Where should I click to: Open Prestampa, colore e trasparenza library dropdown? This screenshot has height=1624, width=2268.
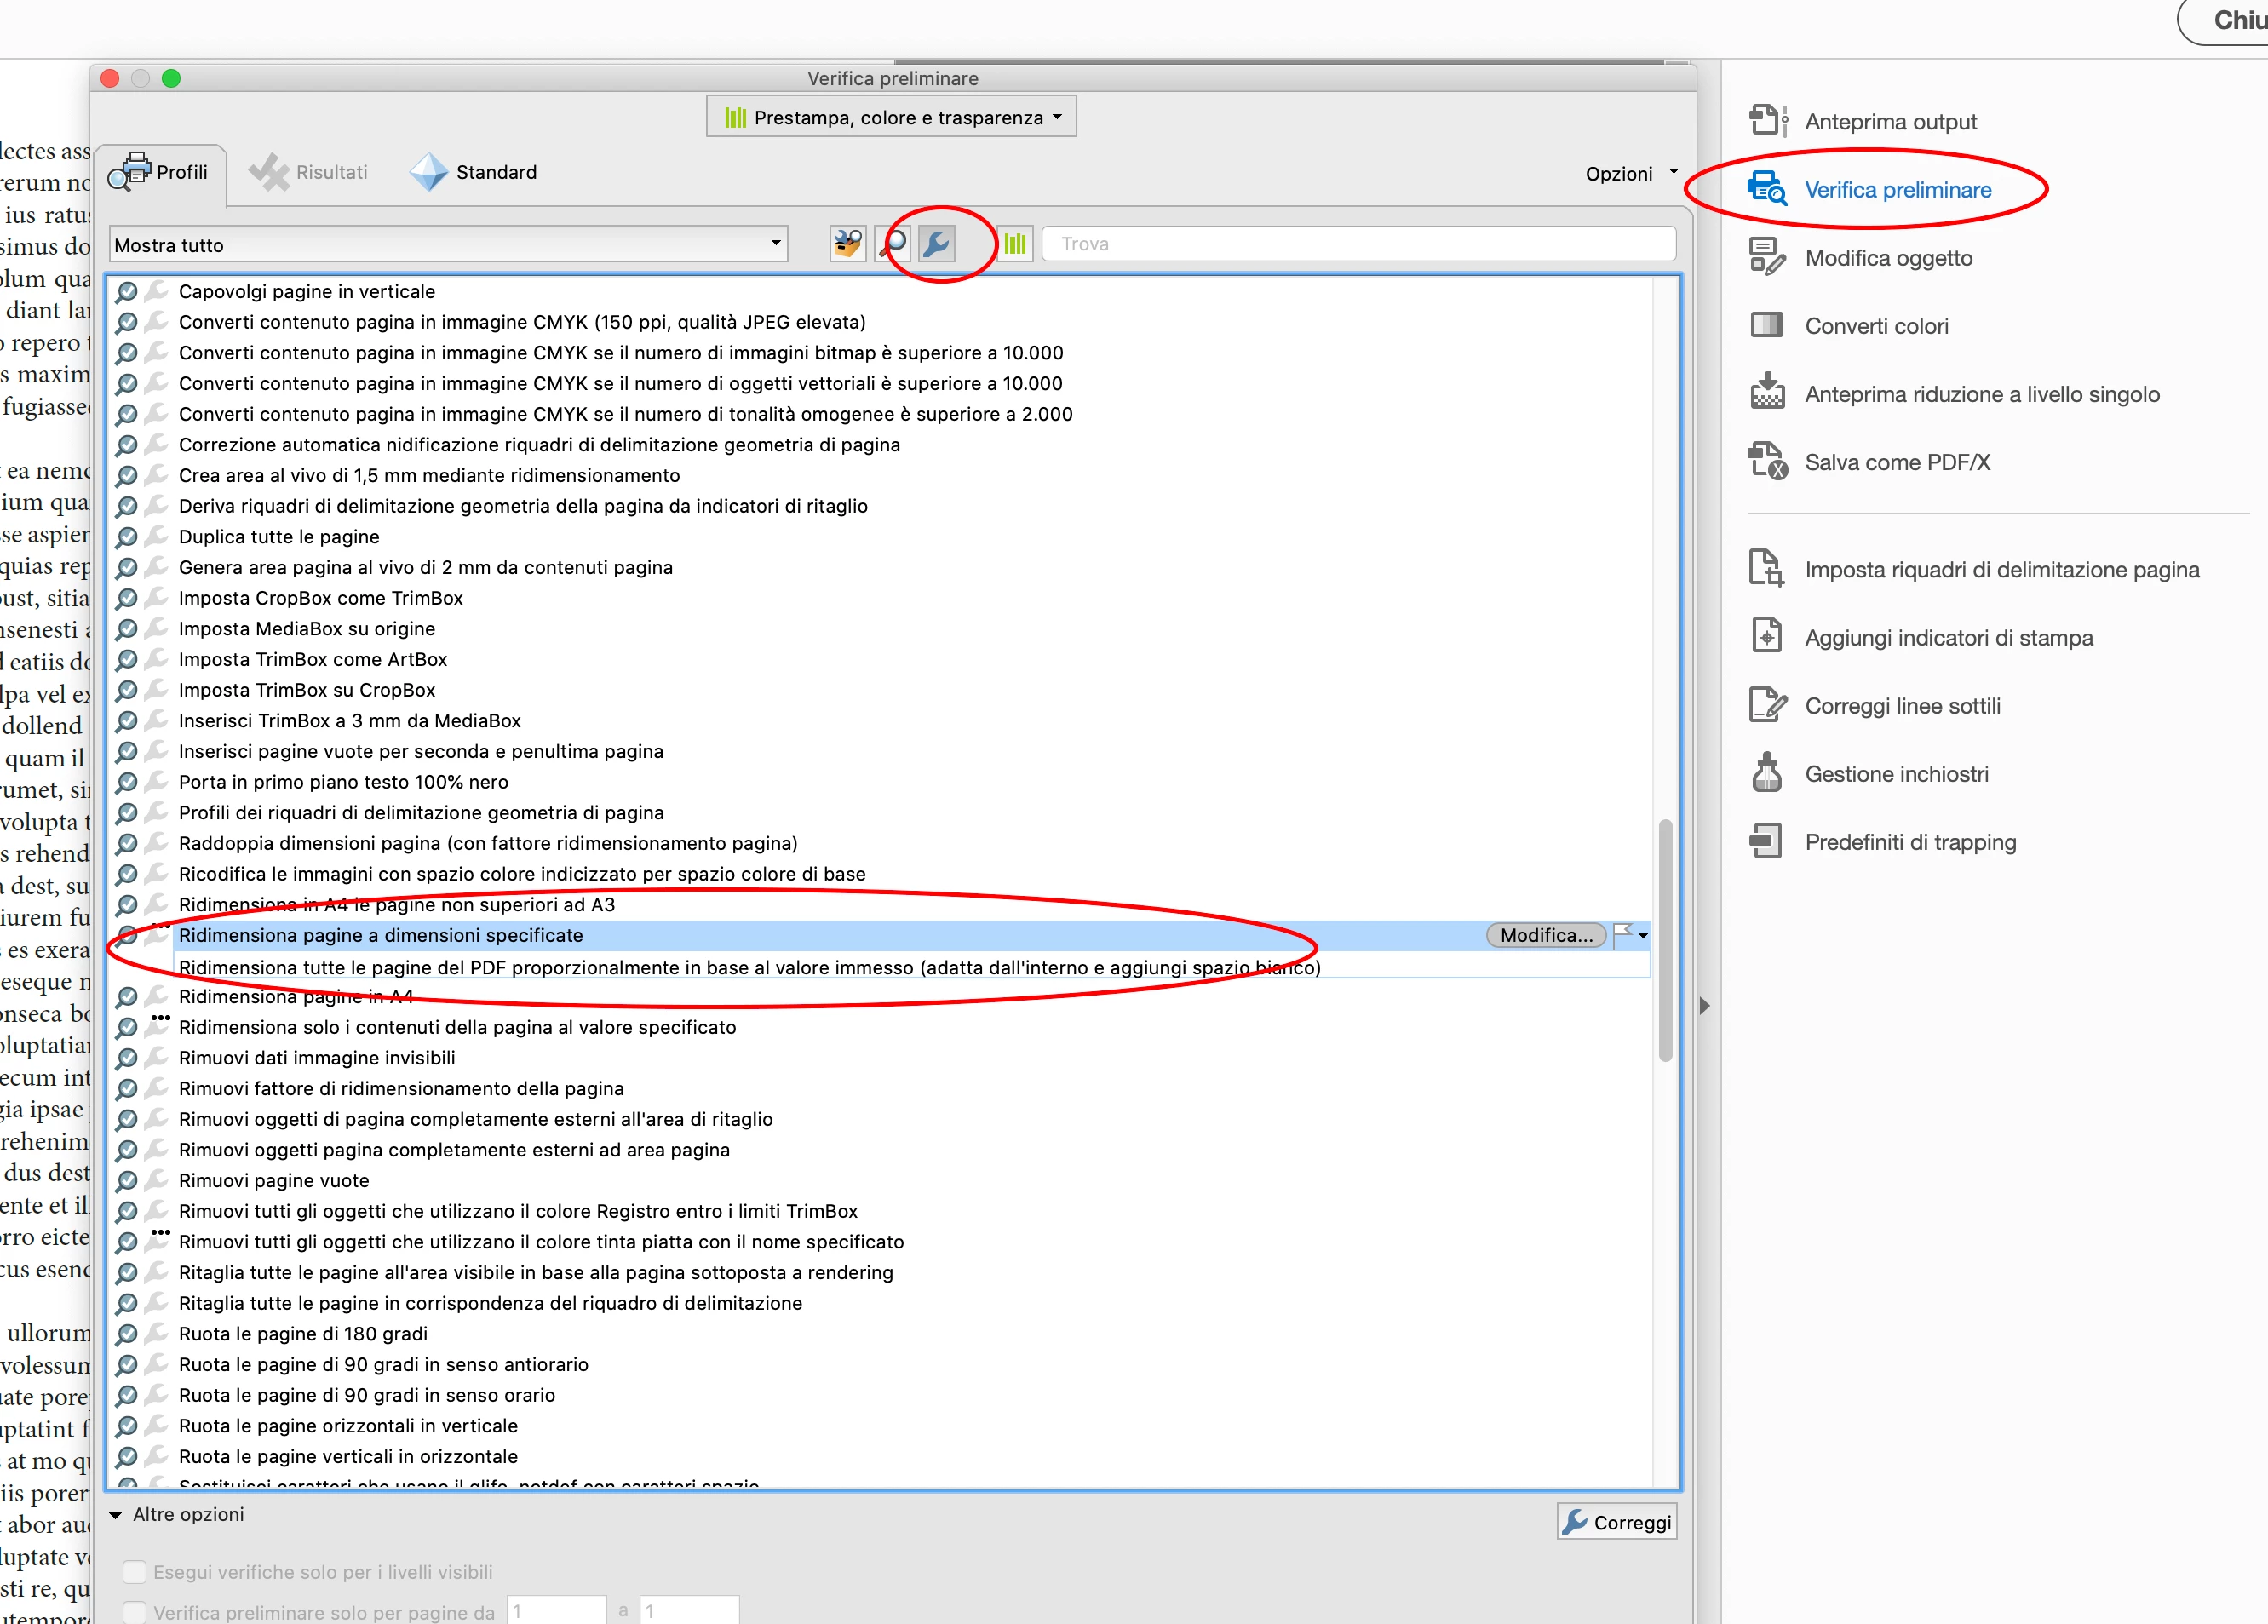[891, 117]
